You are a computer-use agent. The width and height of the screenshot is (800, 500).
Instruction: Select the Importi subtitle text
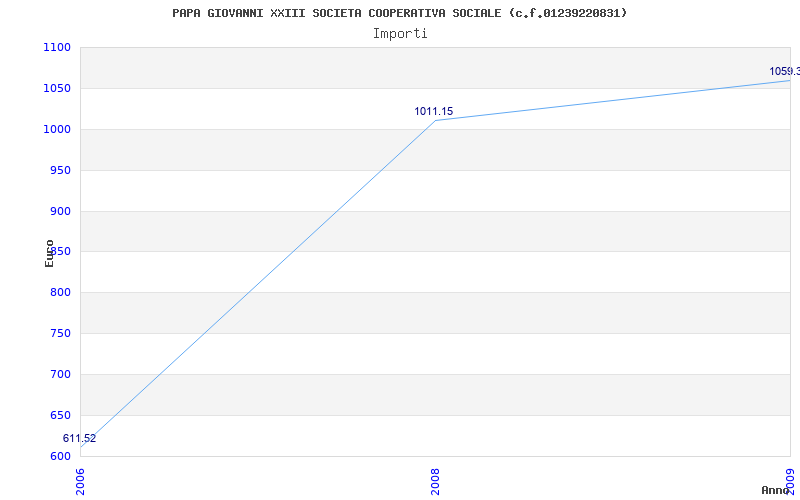[400, 34]
